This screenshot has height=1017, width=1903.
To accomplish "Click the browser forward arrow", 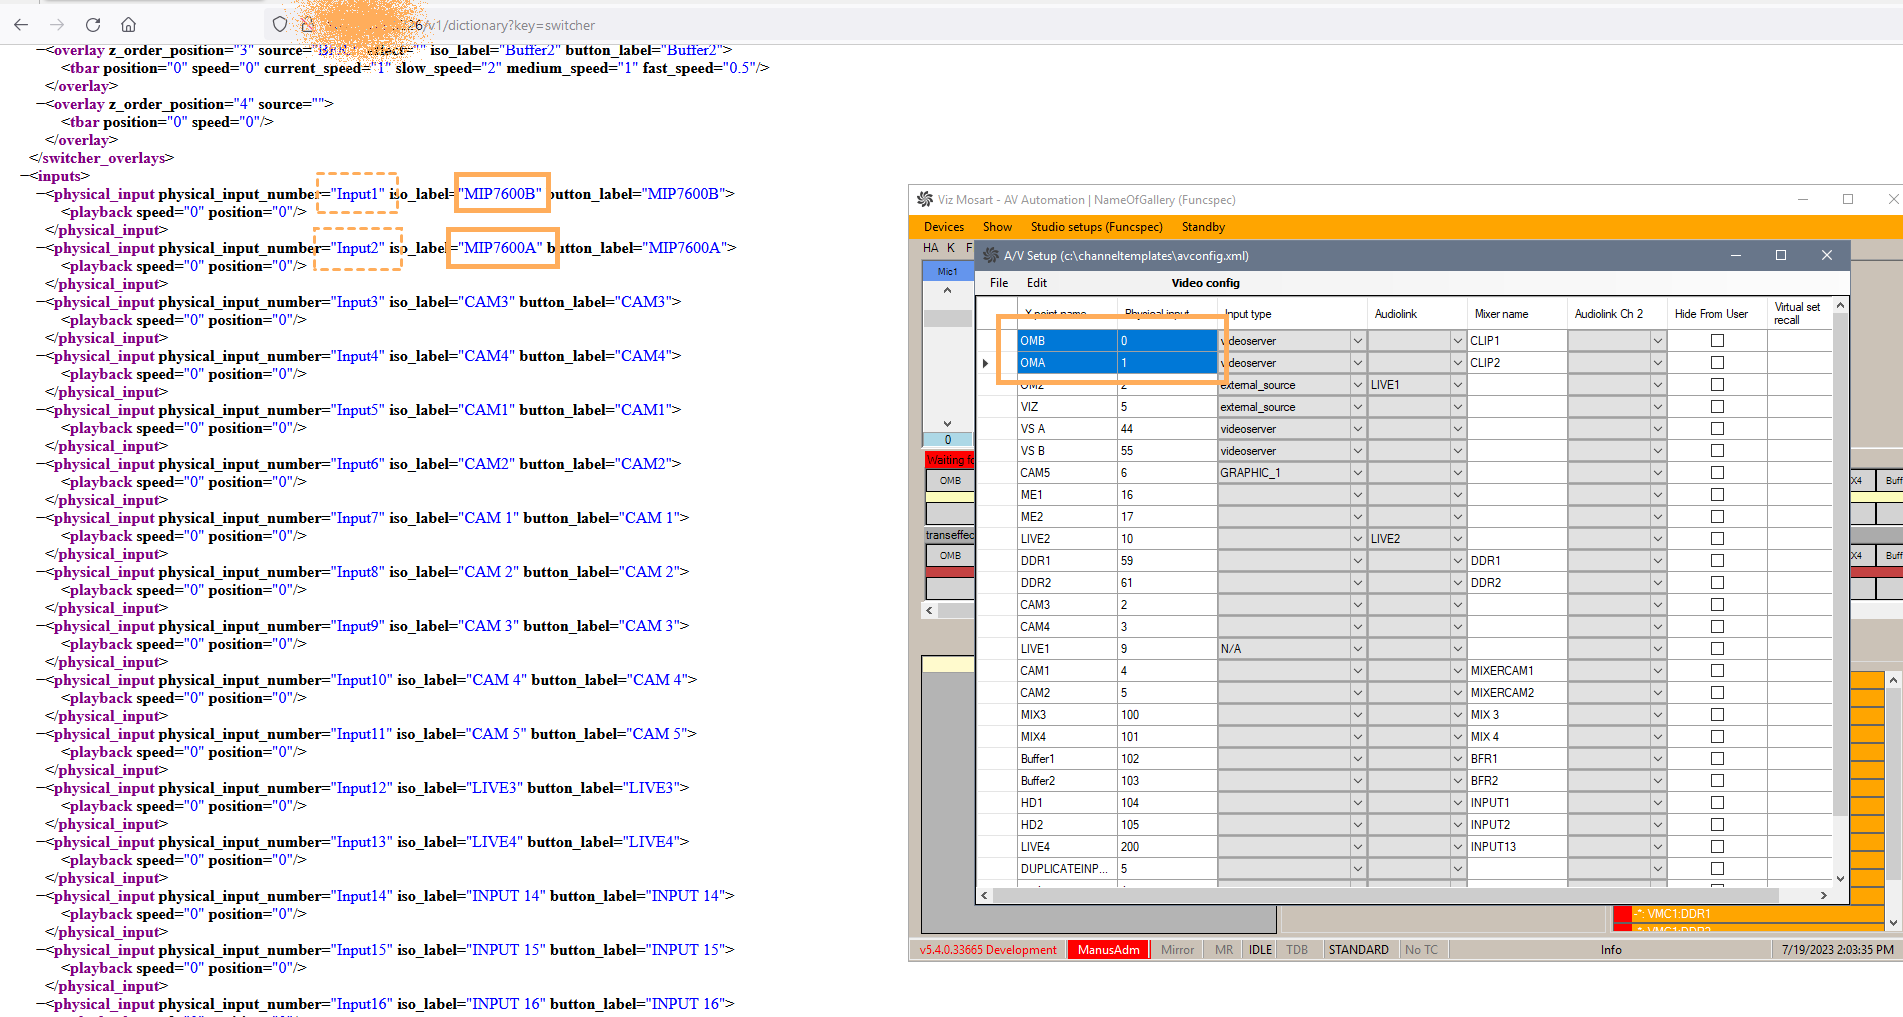I will click(x=57, y=25).
